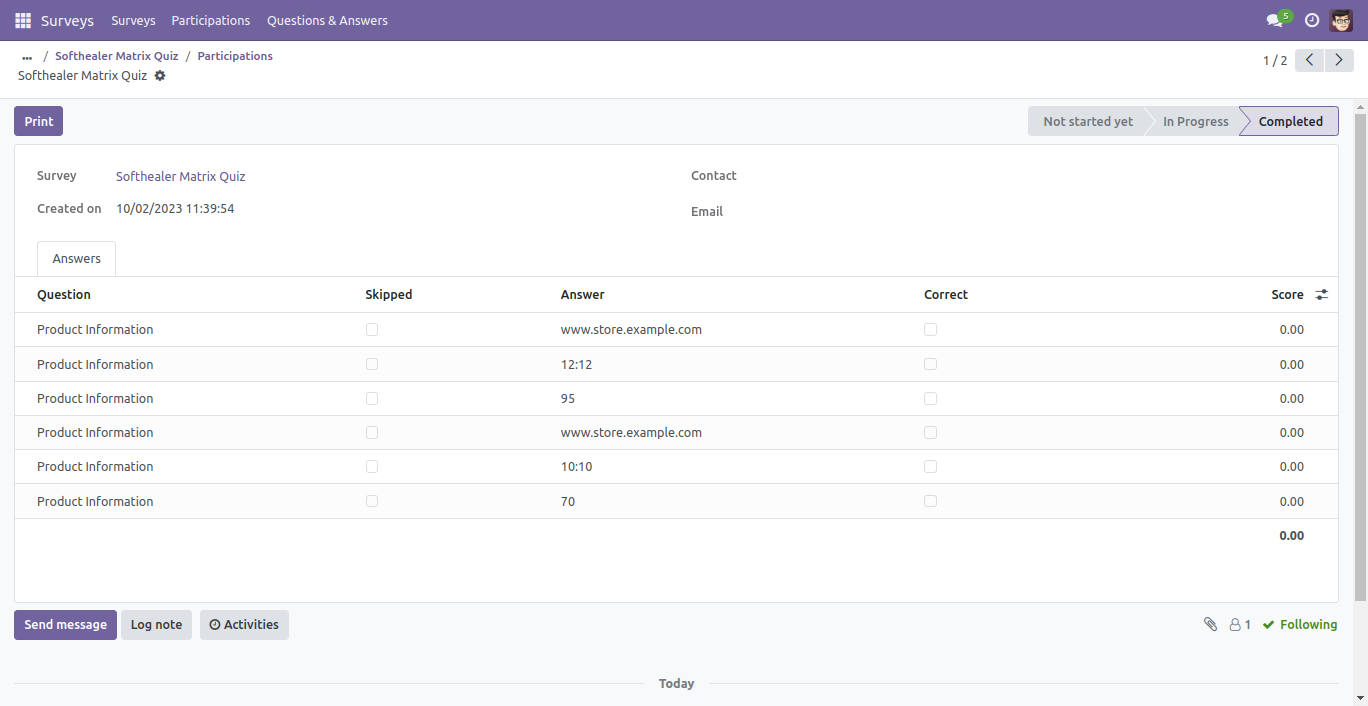This screenshot has width=1368, height=706.
Task: Click the paperclip attachments icon
Action: point(1210,624)
